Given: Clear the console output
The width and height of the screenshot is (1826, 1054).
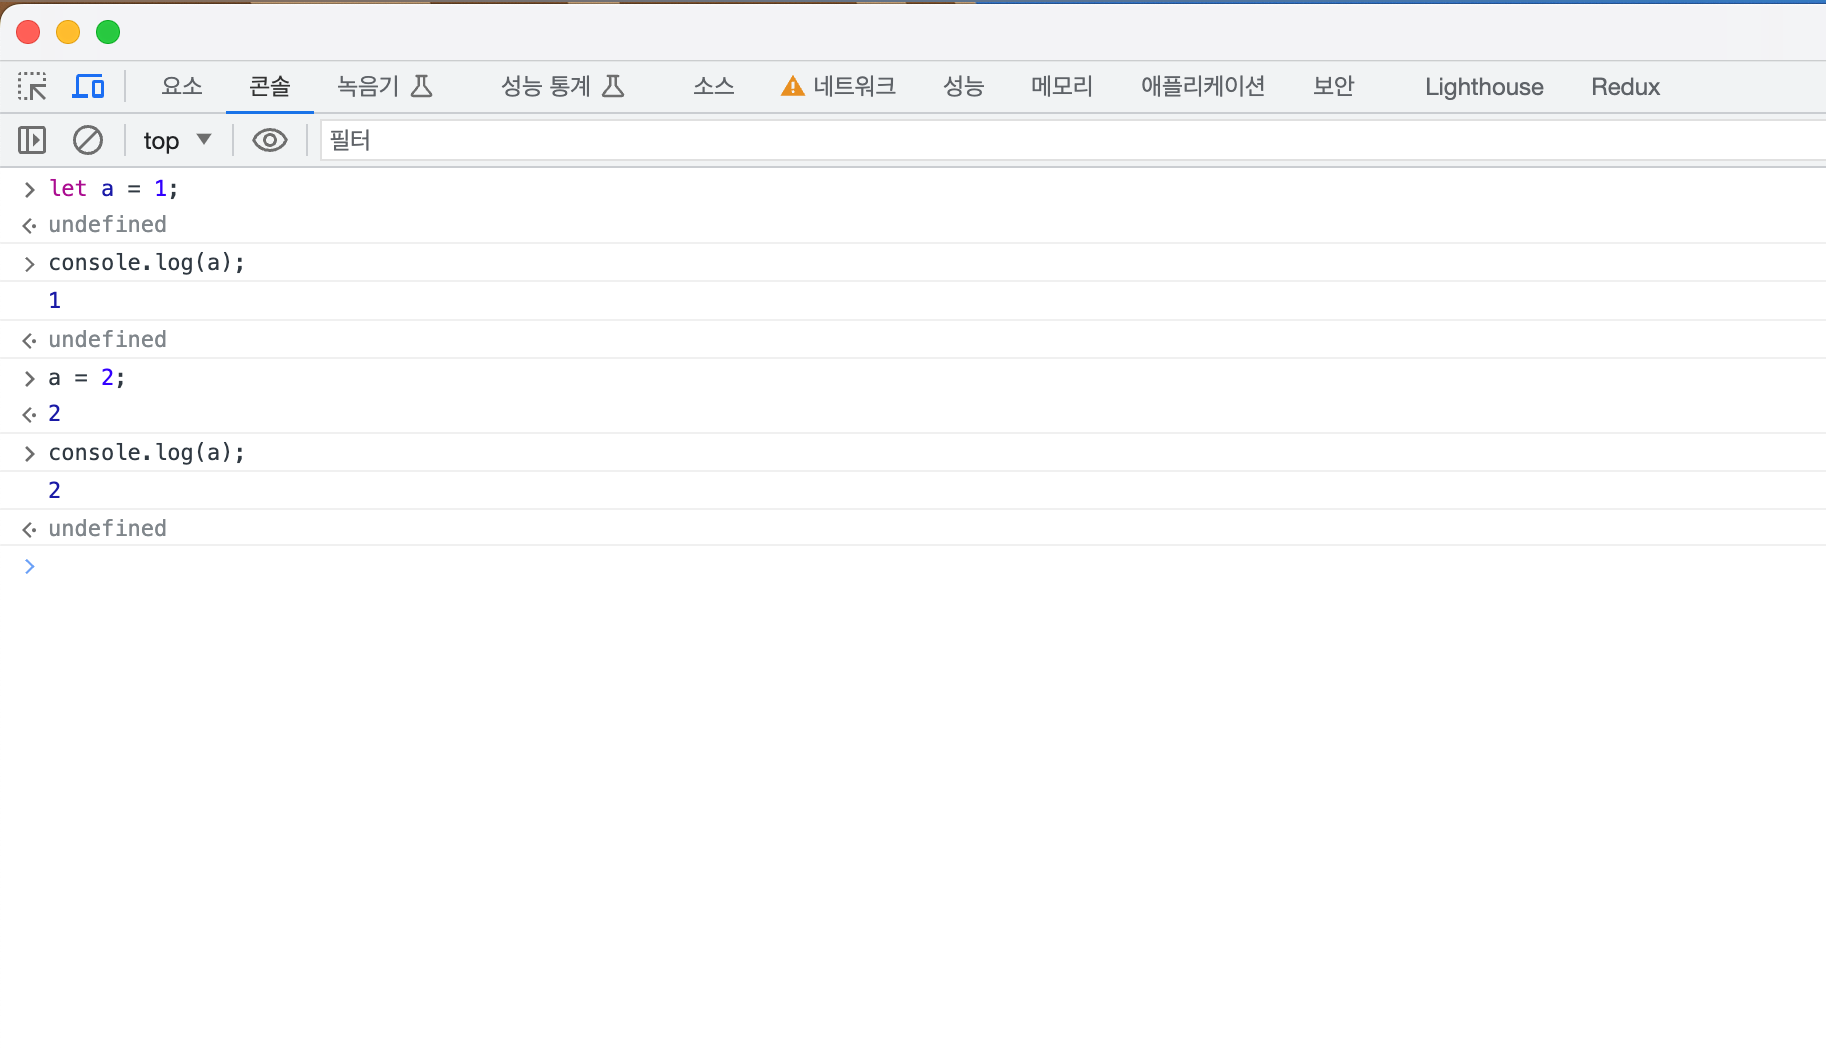Looking at the screenshot, I should [x=88, y=140].
